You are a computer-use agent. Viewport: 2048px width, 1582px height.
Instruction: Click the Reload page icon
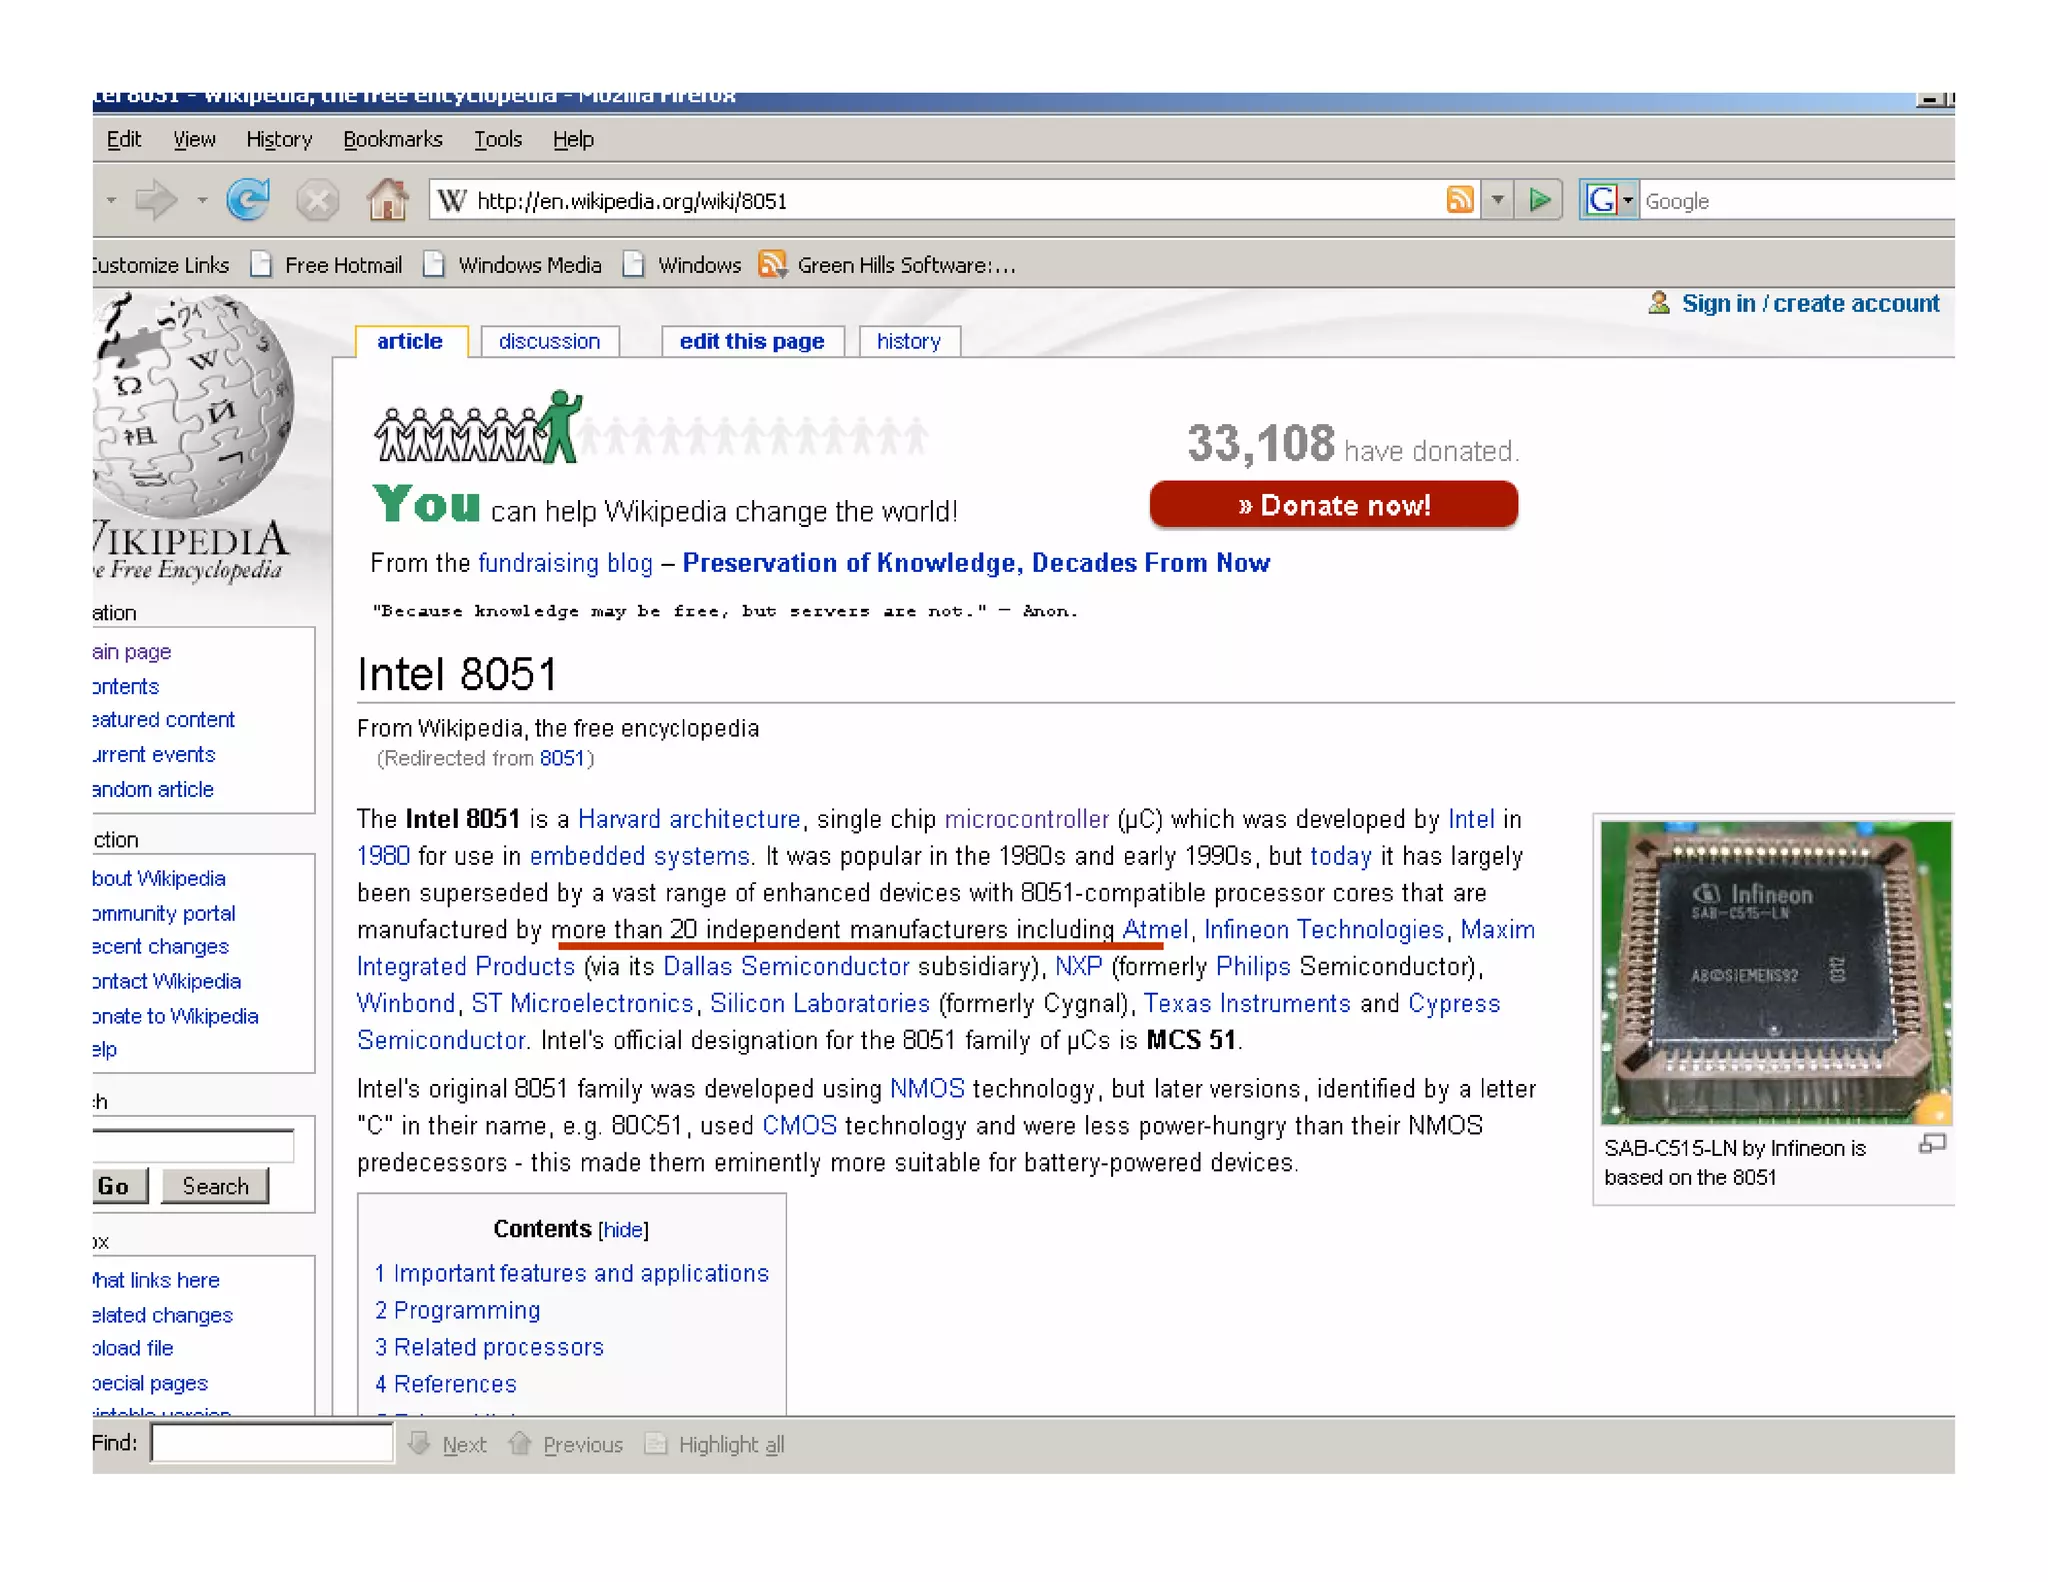pos(248,200)
